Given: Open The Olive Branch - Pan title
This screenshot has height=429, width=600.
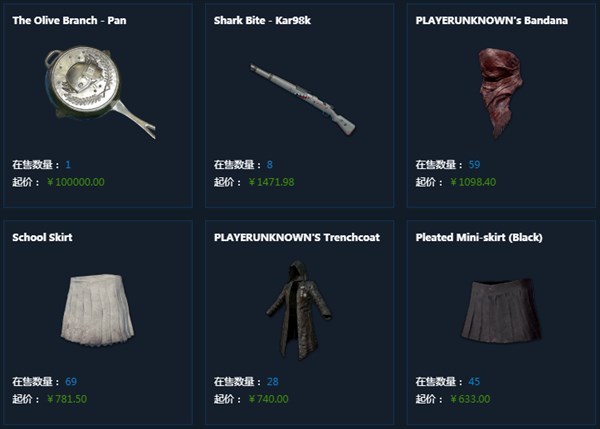Looking at the screenshot, I should [69, 20].
